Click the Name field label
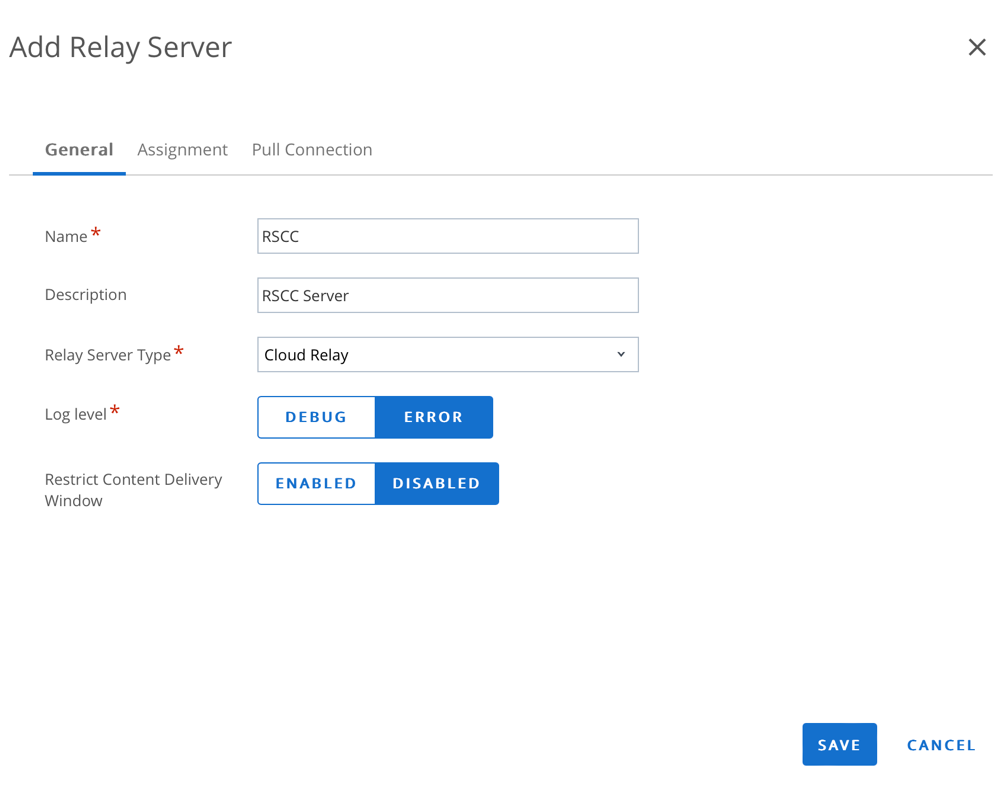 pos(66,237)
